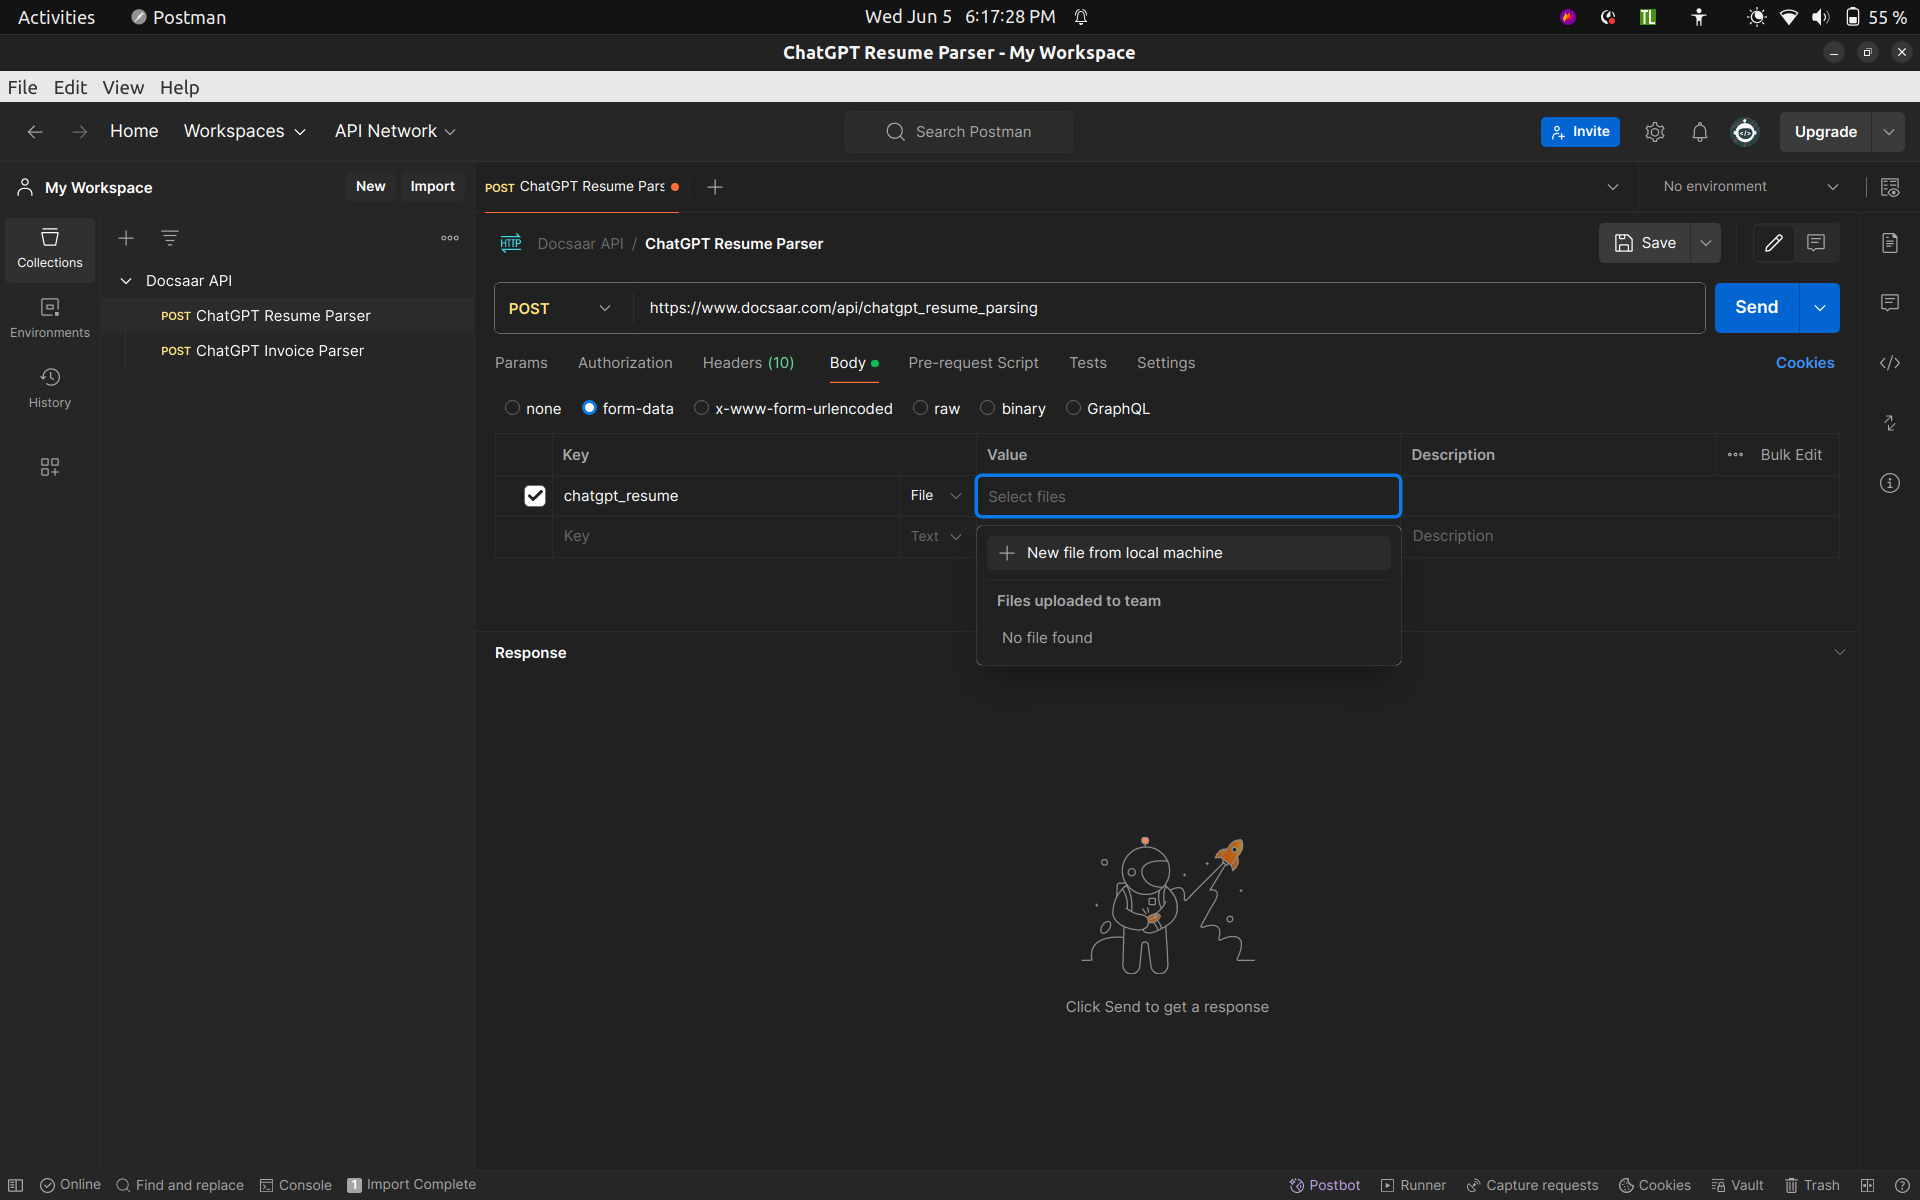Viewport: 1920px width, 1200px height.
Task: Open a new request tab with plus
Action: tap(715, 187)
